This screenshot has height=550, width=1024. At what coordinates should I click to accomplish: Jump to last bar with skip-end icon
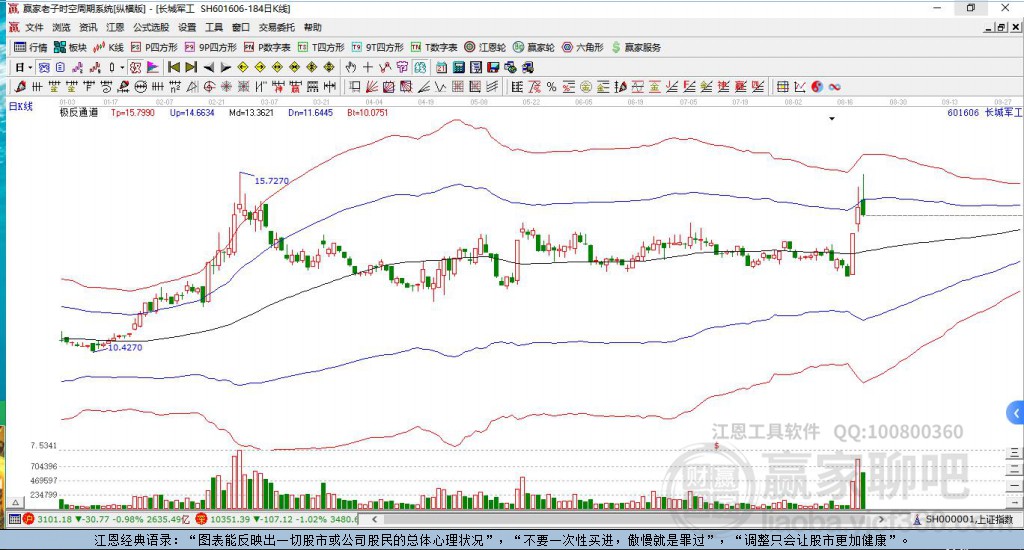point(191,67)
